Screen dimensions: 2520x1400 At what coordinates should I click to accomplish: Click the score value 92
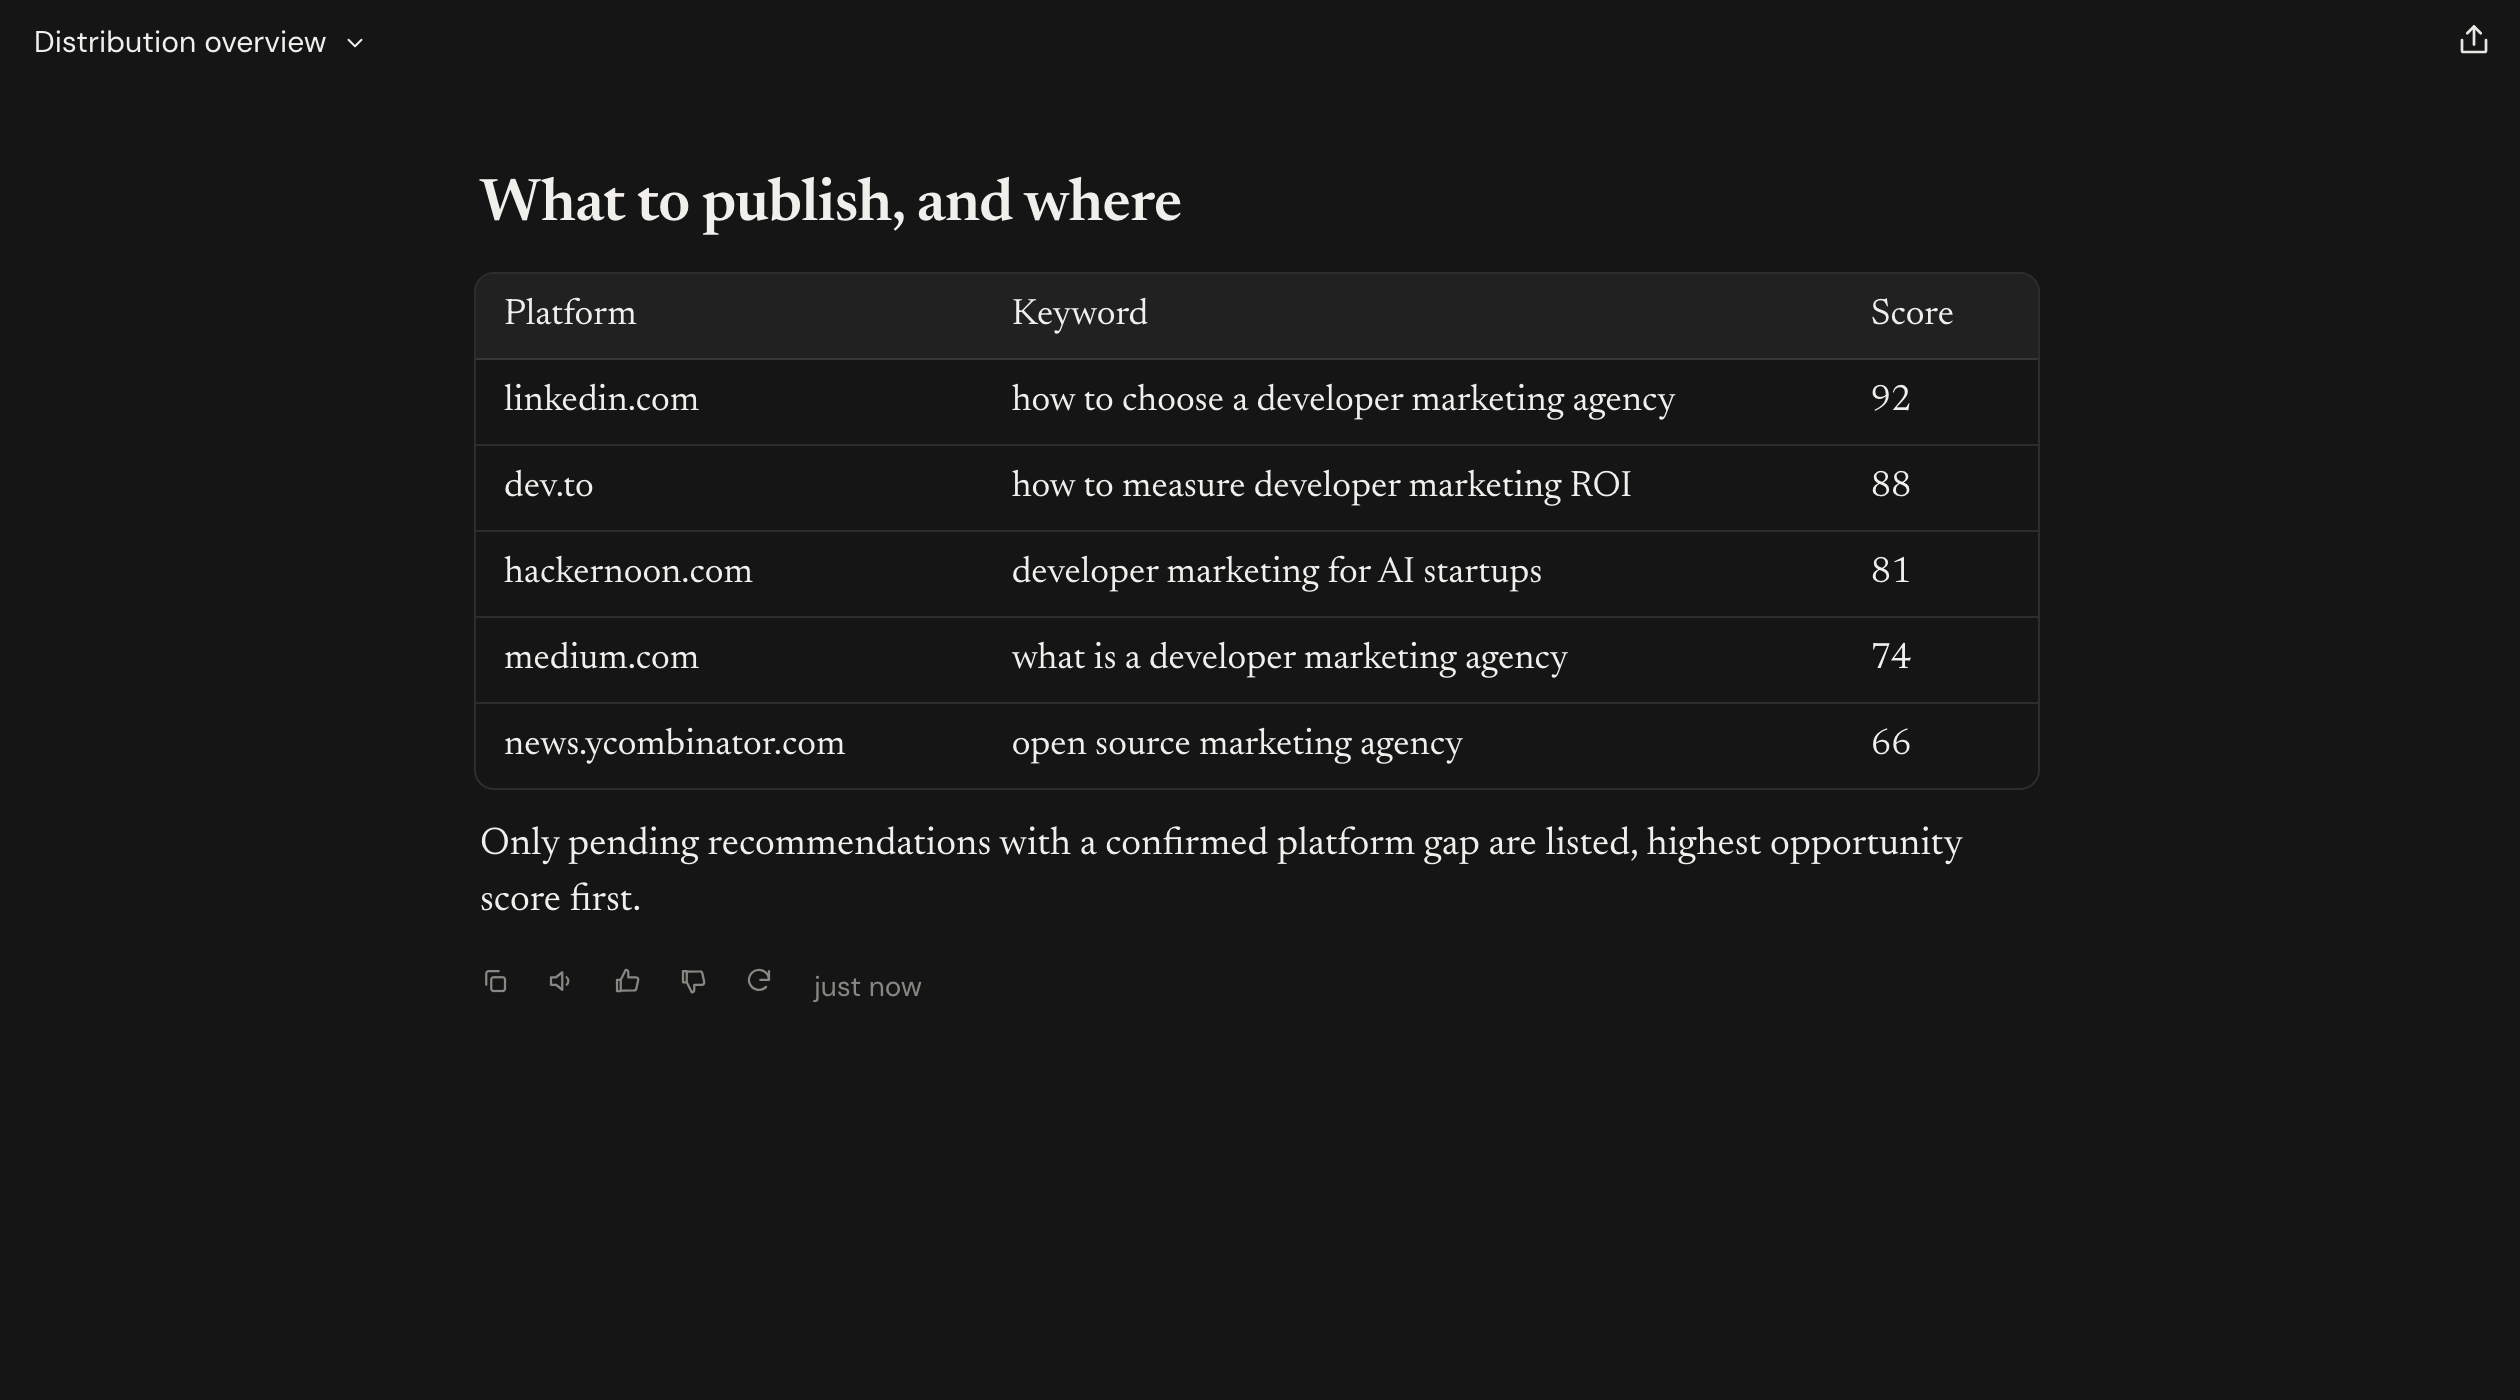coord(1890,398)
